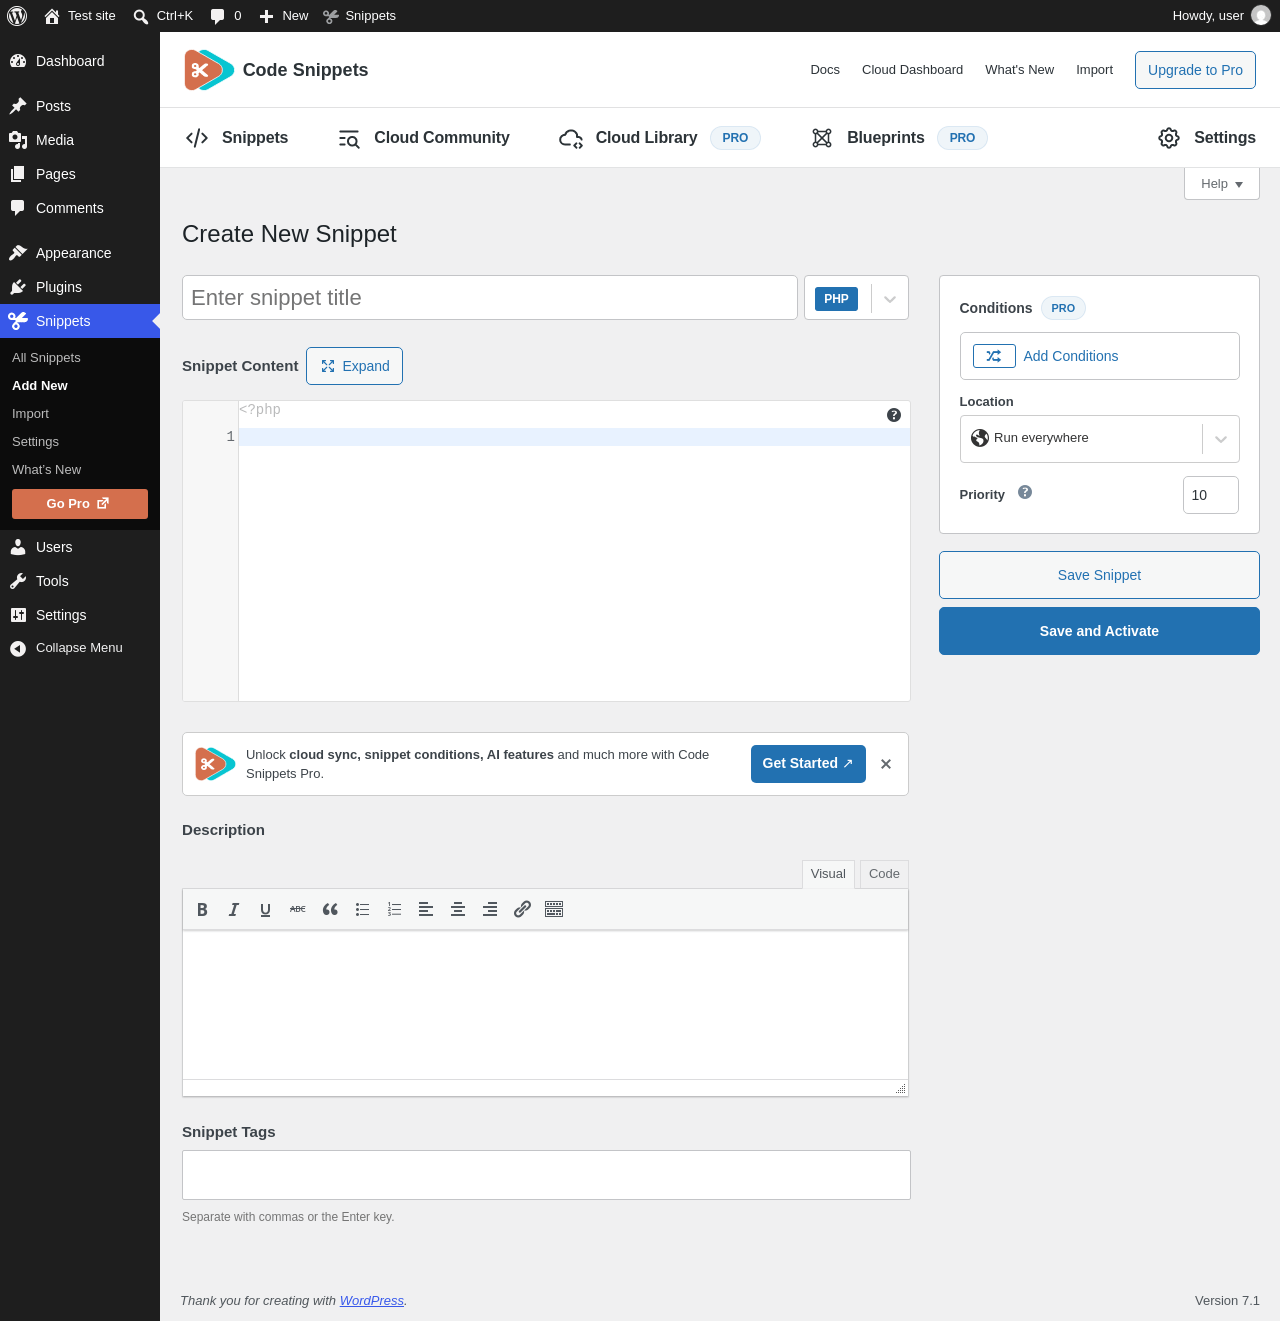Open Import link in header

coord(1094,70)
